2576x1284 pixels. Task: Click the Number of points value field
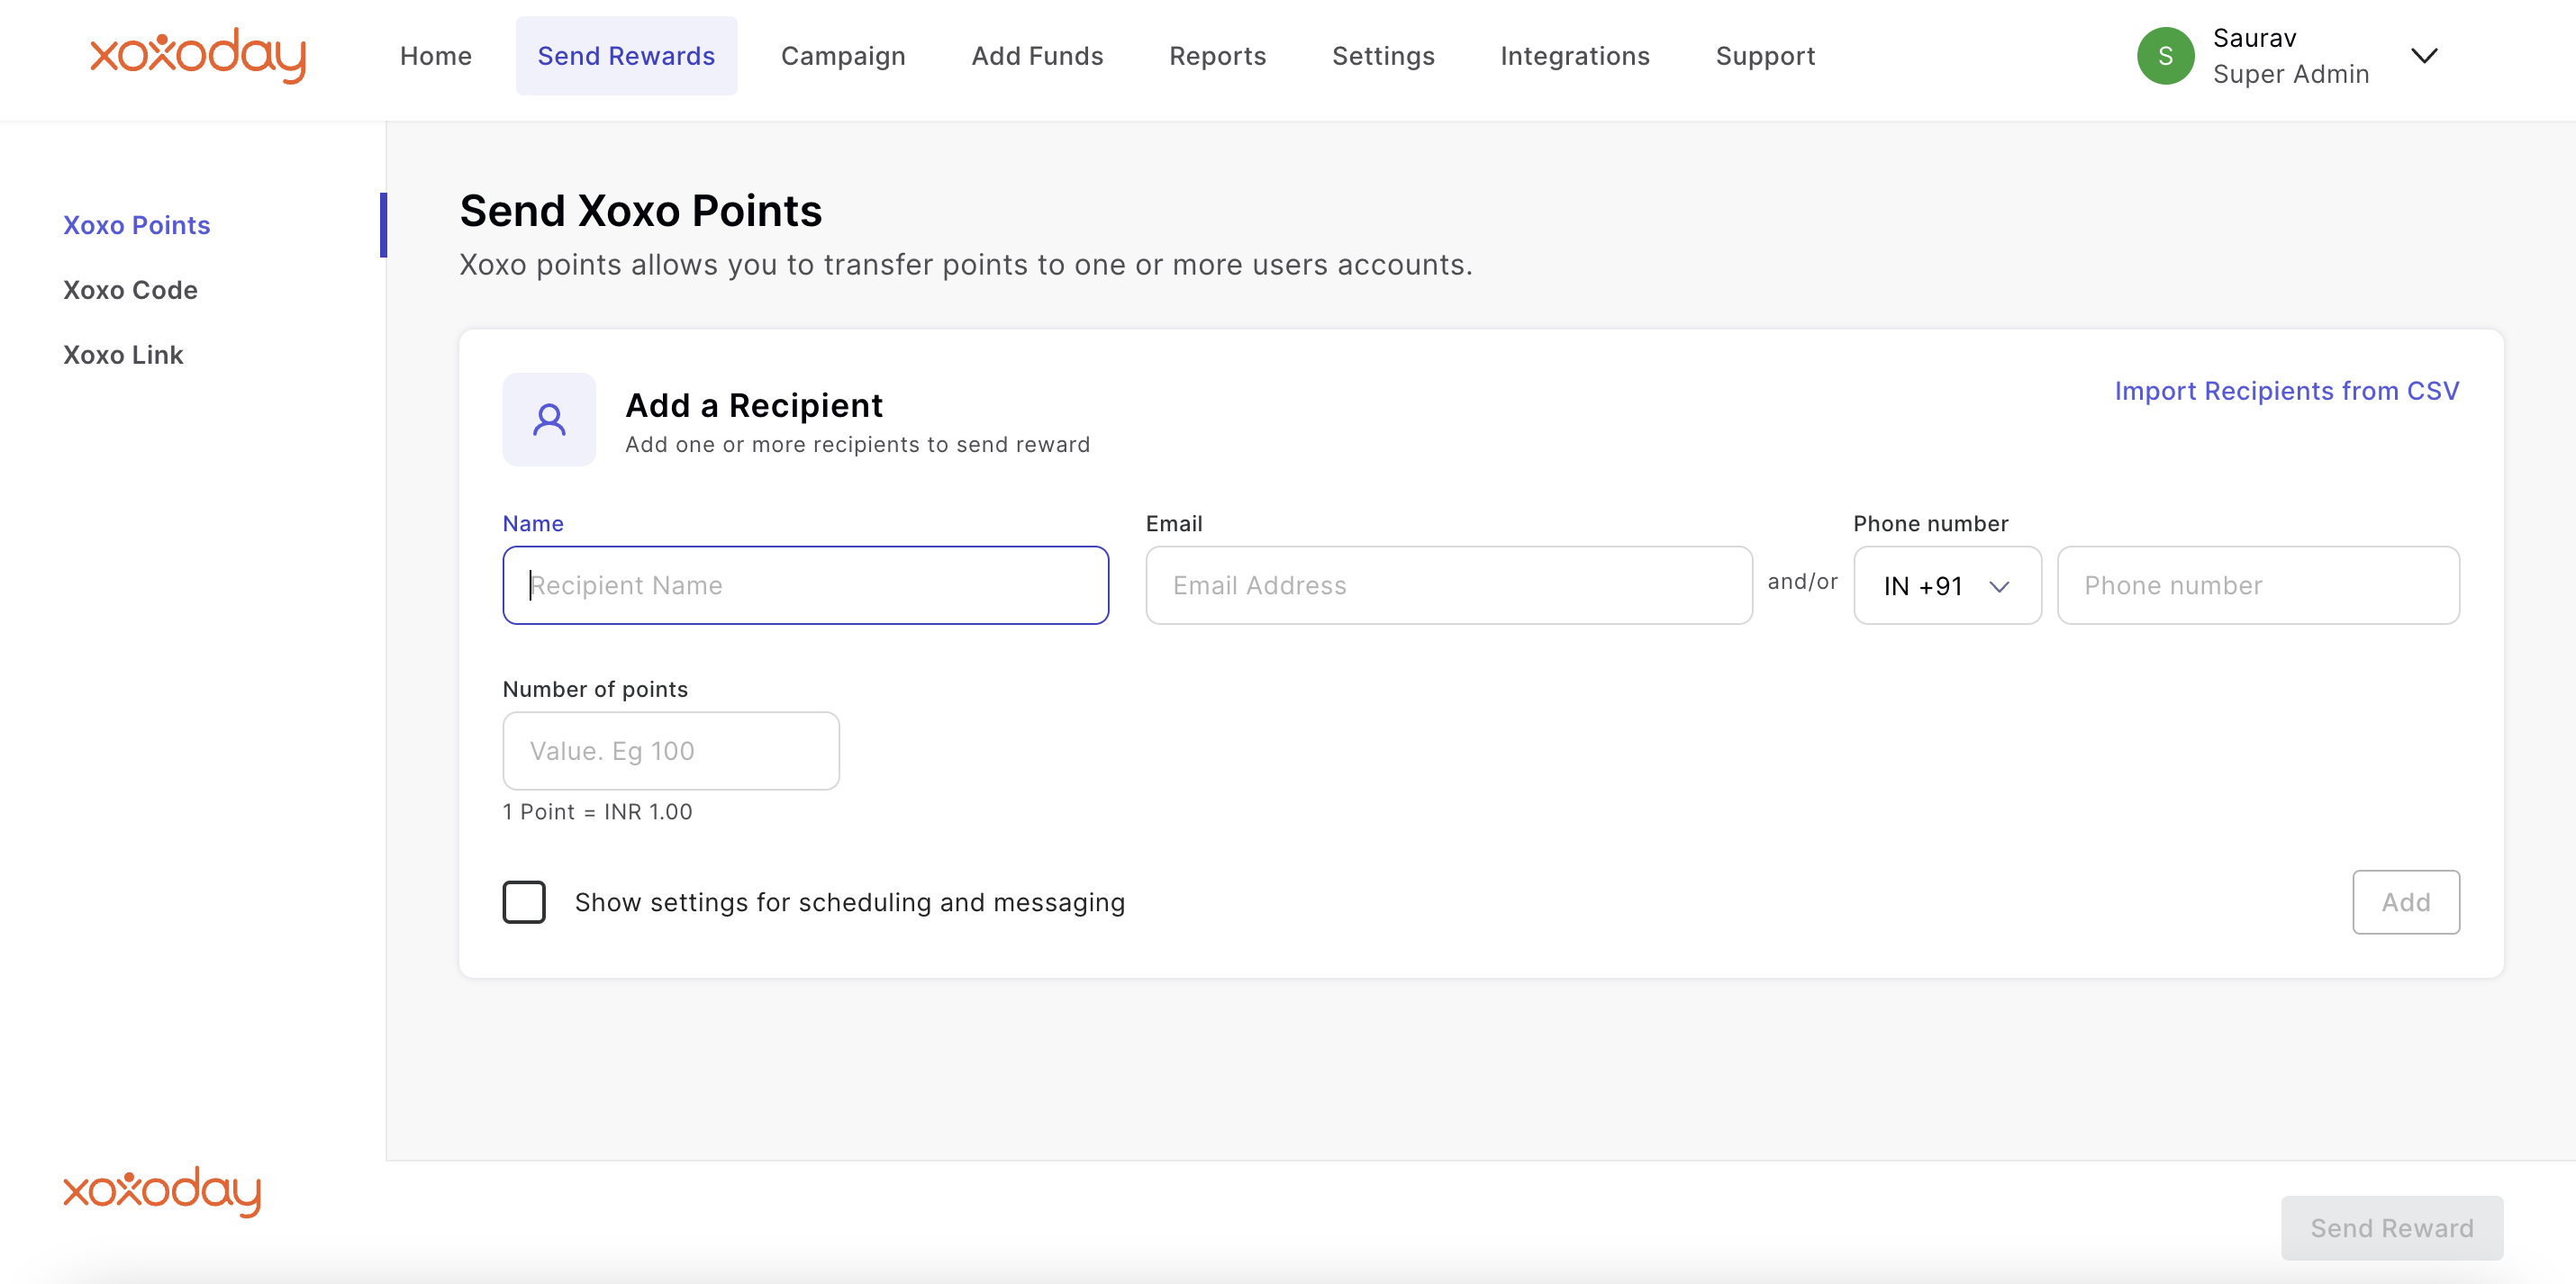point(670,751)
